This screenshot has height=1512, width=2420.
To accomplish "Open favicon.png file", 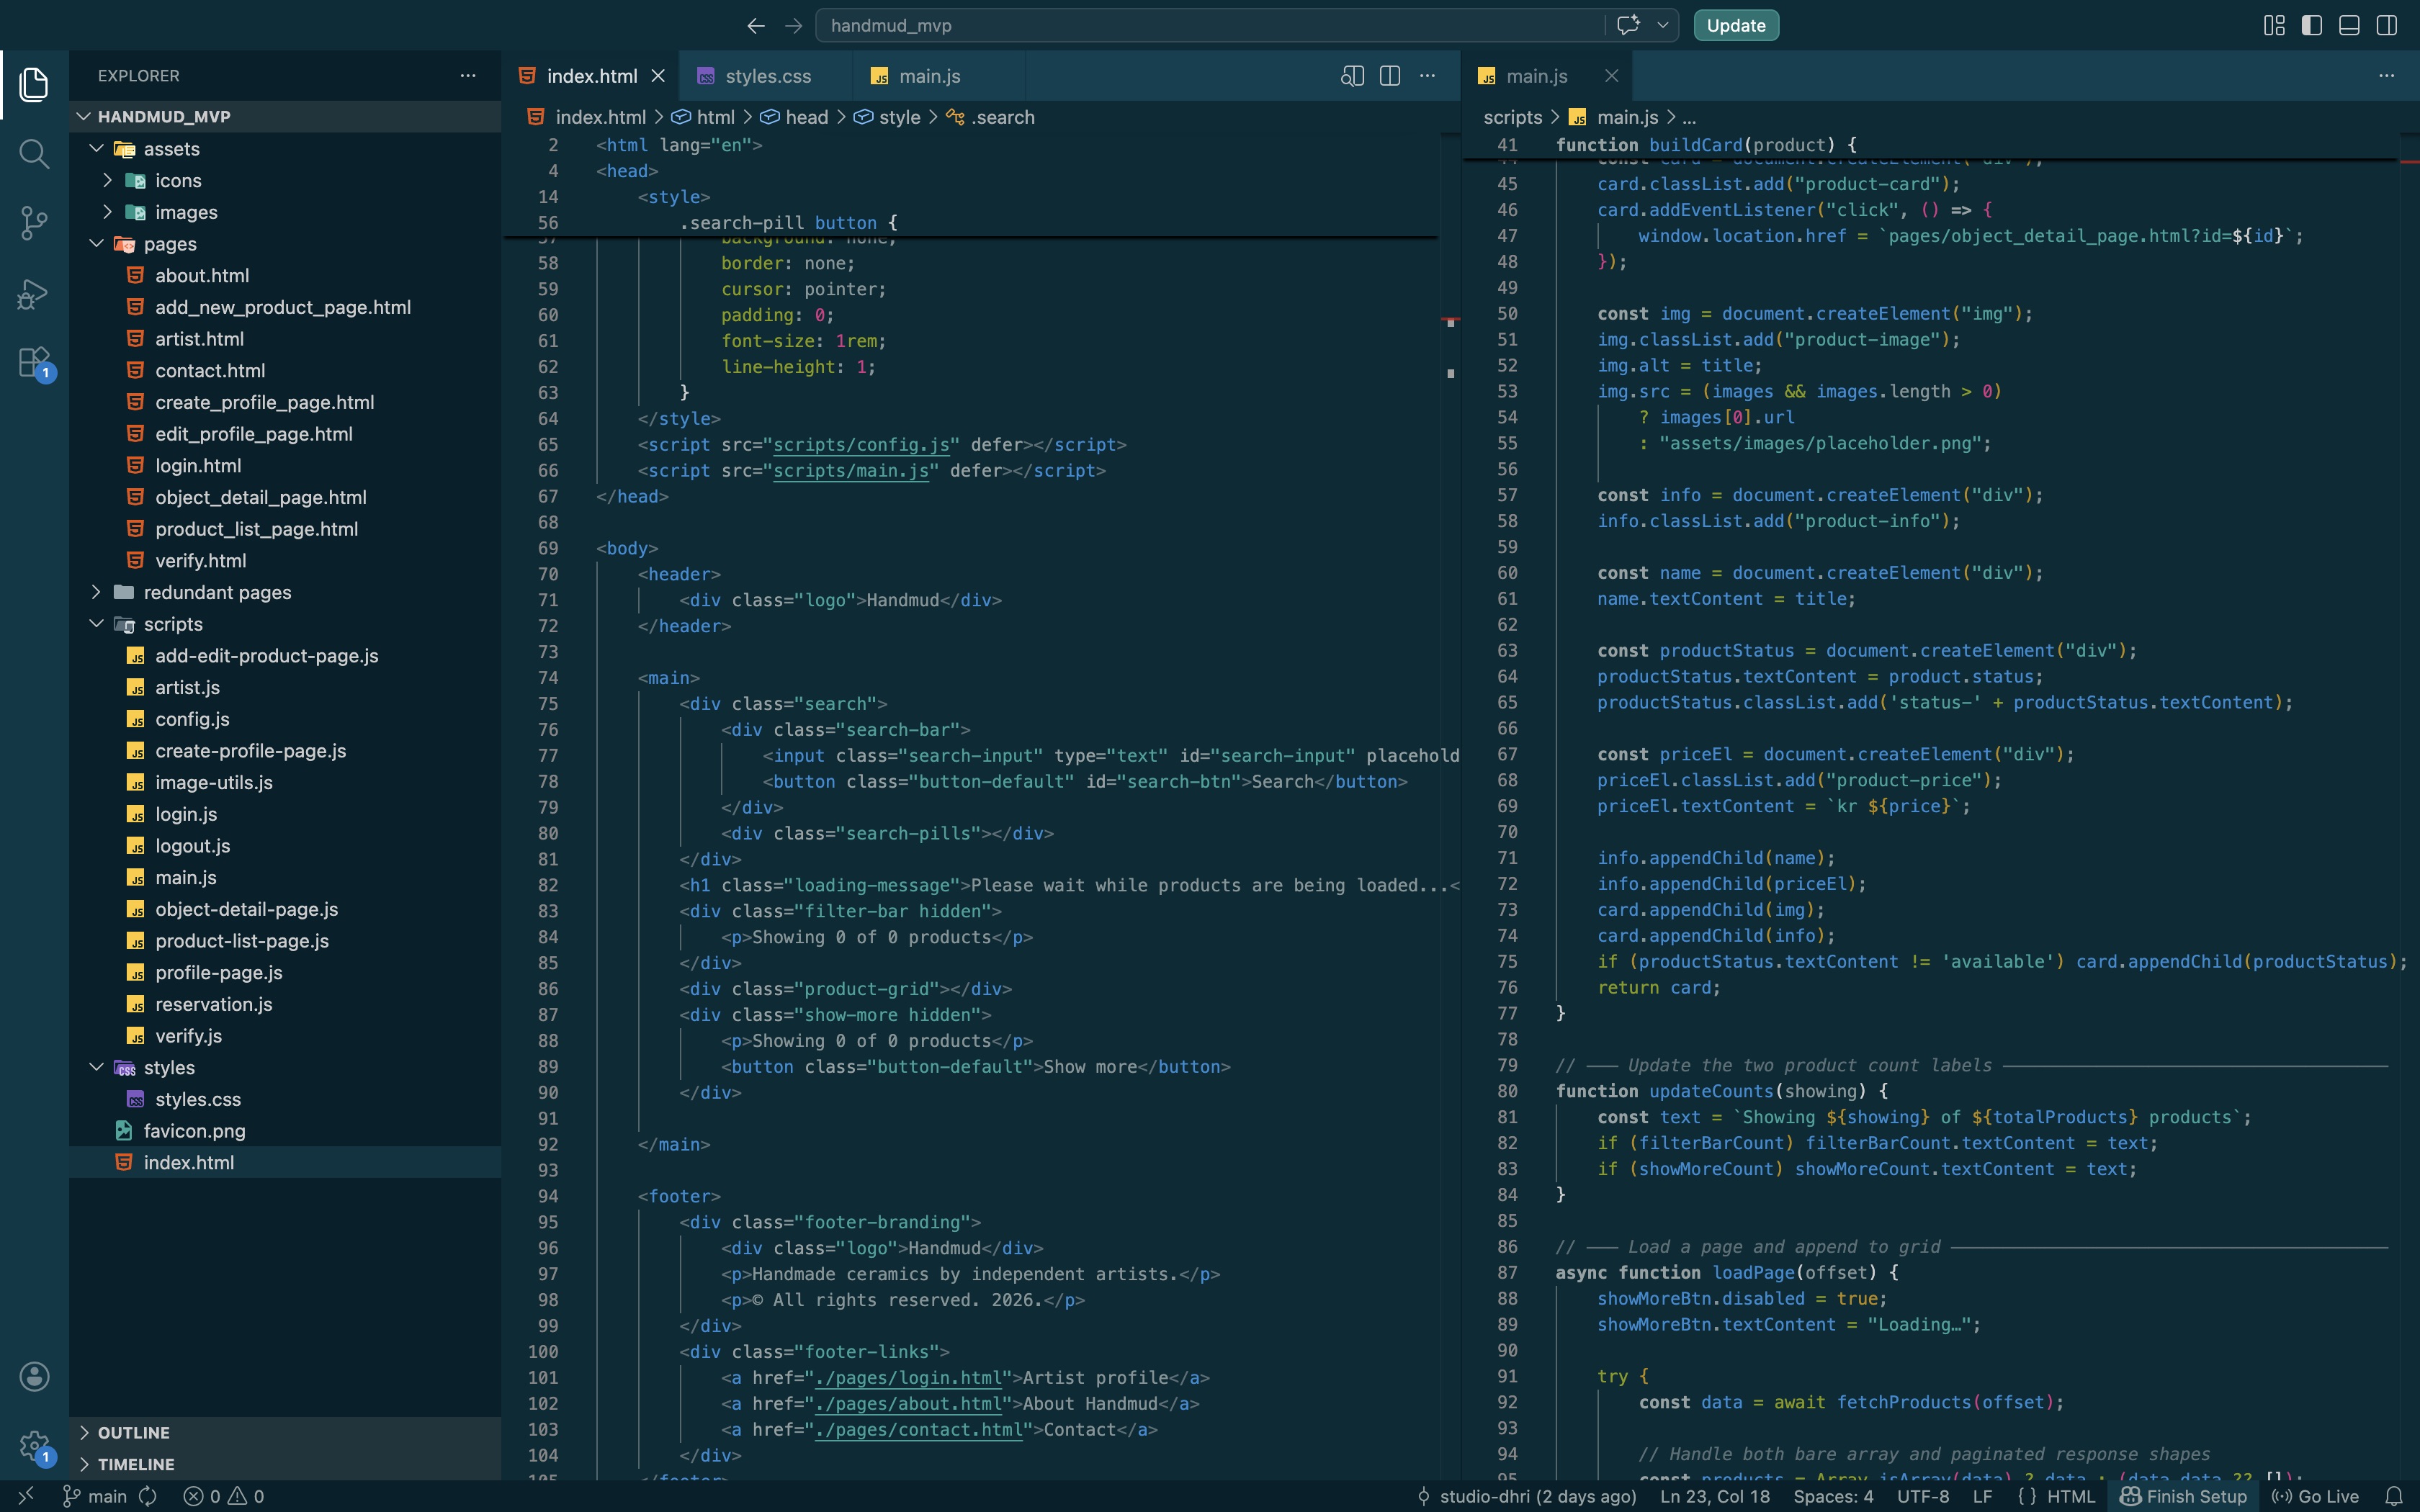I will [194, 1130].
